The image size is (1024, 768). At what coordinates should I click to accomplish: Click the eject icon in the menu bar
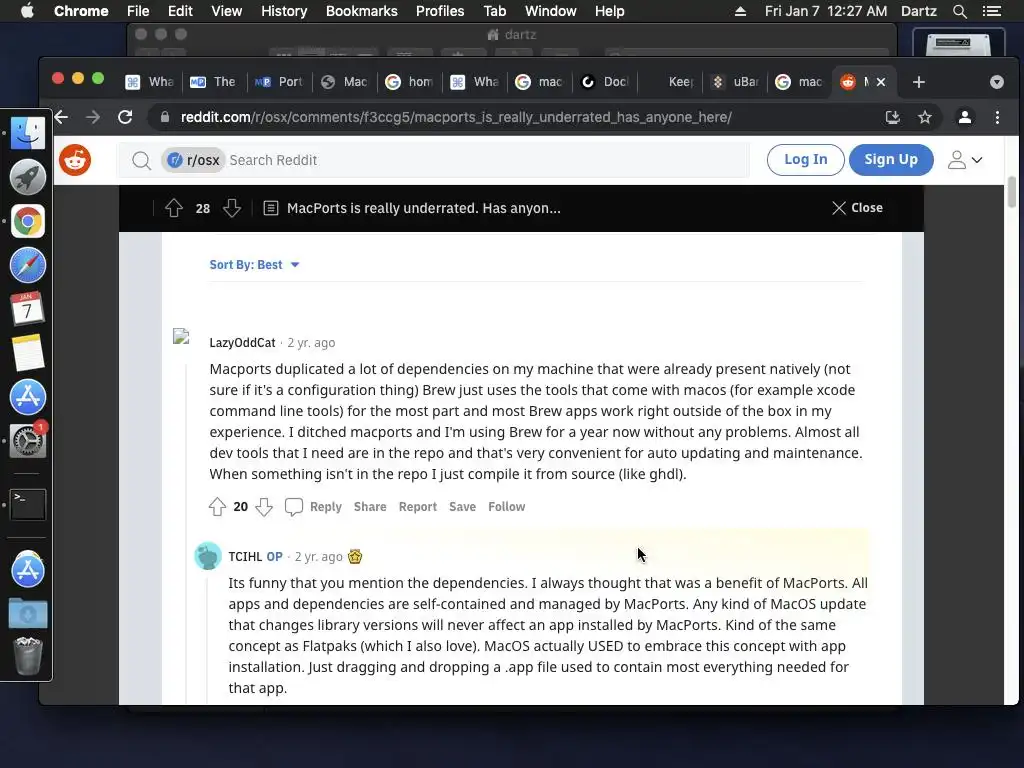(x=740, y=11)
